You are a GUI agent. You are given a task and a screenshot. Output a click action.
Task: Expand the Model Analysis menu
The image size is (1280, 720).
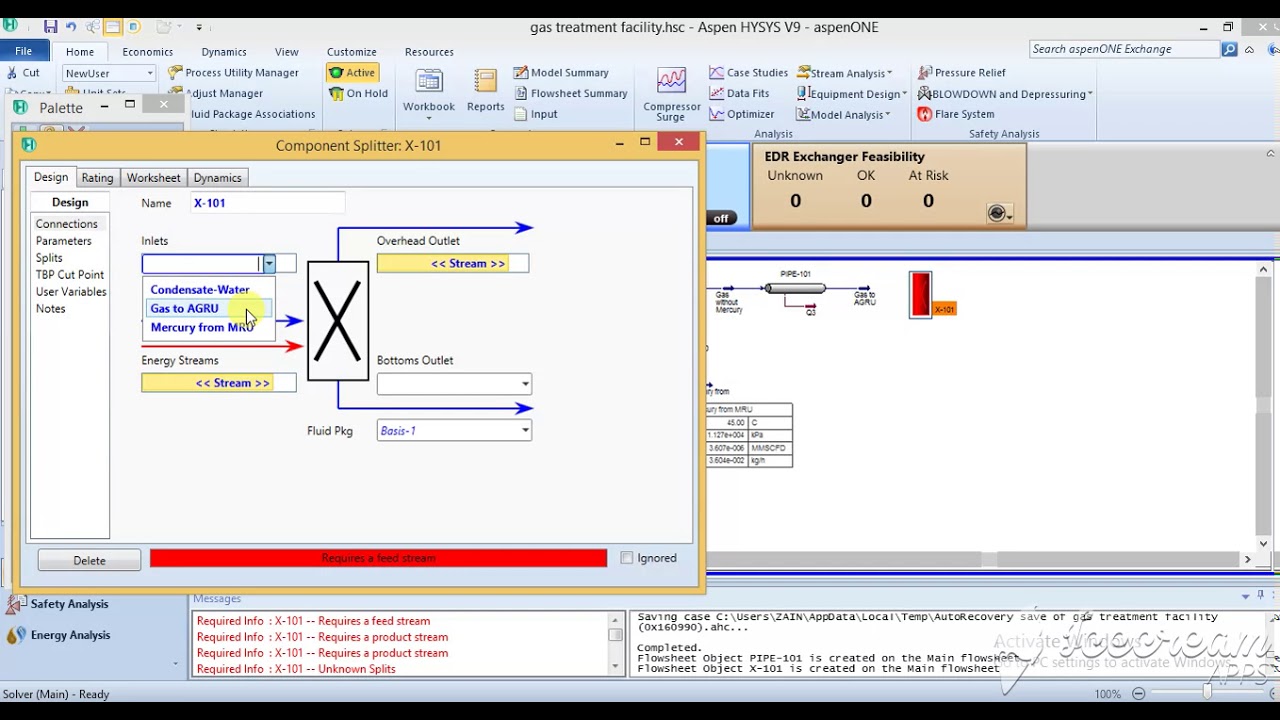coord(843,115)
